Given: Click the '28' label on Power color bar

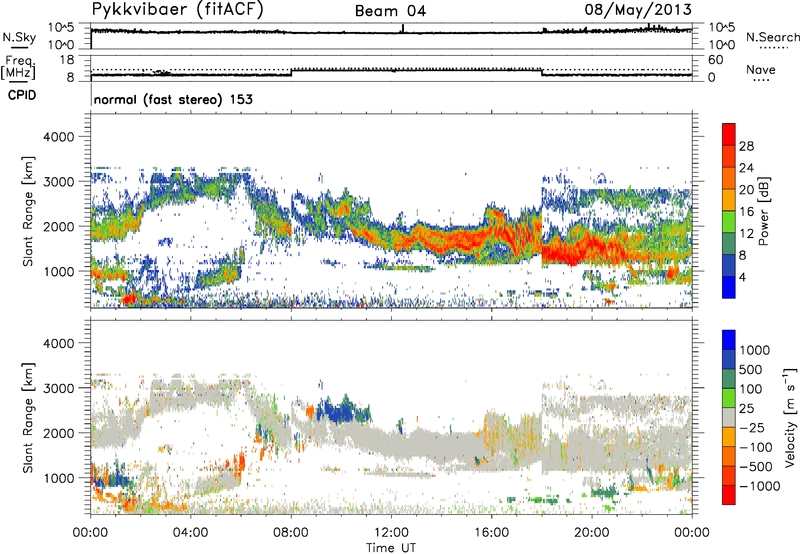Looking at the screenshot, I should click(746, 146).
